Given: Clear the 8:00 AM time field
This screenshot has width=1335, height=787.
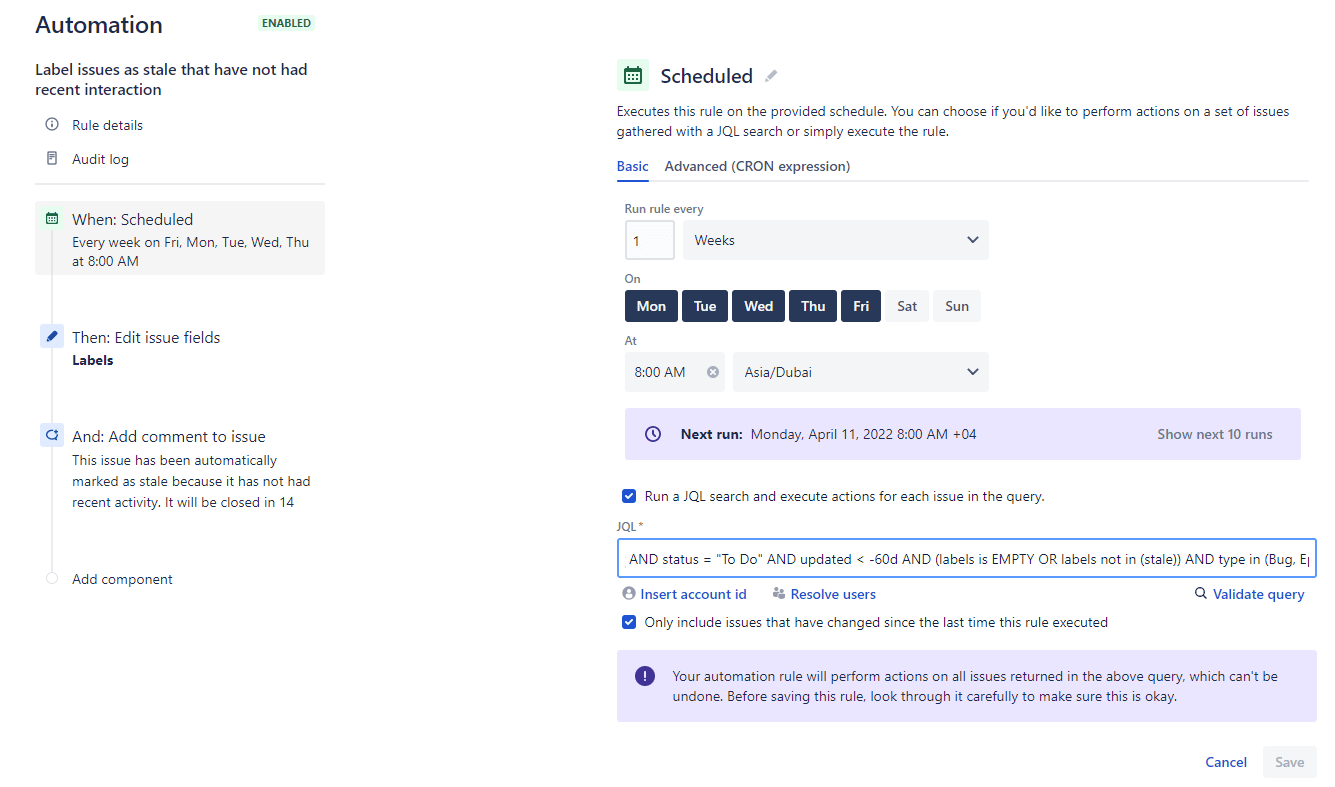Looking at the screenshot, I should pyautogui.click(x=713, y=372).
